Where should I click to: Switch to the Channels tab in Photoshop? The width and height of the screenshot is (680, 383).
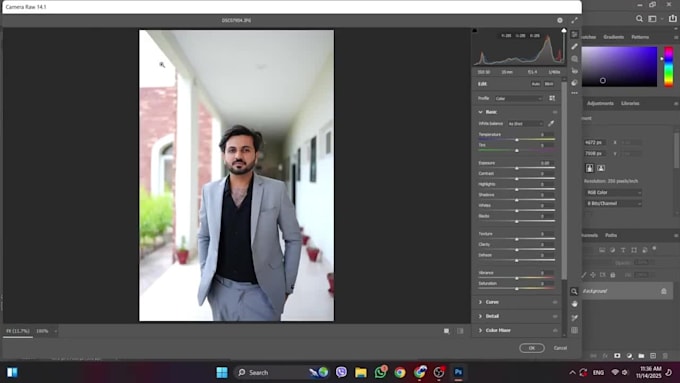pyautogui.click(x=590, y=235)
